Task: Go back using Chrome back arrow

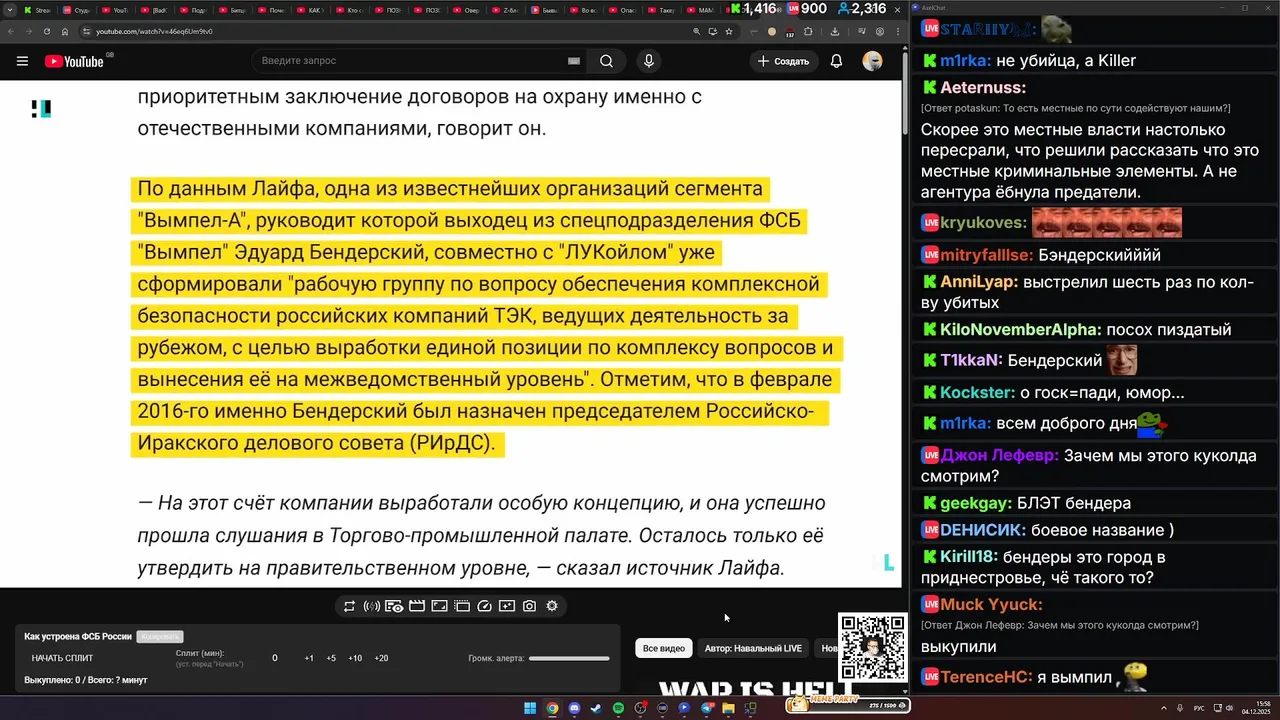Action: (x=12, y=31)
